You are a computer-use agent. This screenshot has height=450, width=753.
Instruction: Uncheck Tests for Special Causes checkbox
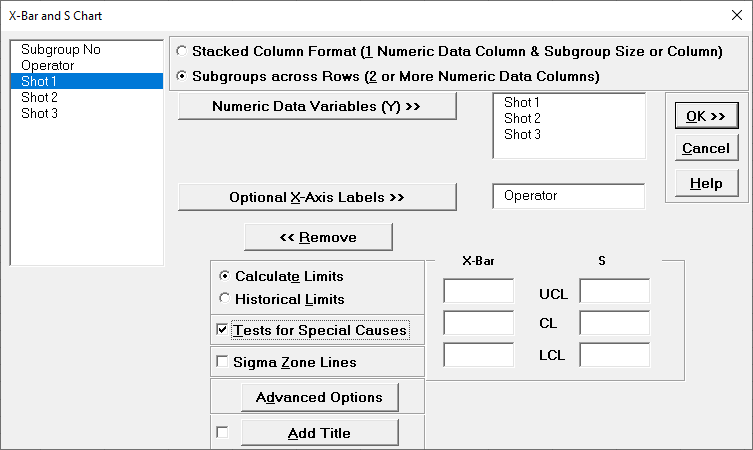click(x=222, y=329)
